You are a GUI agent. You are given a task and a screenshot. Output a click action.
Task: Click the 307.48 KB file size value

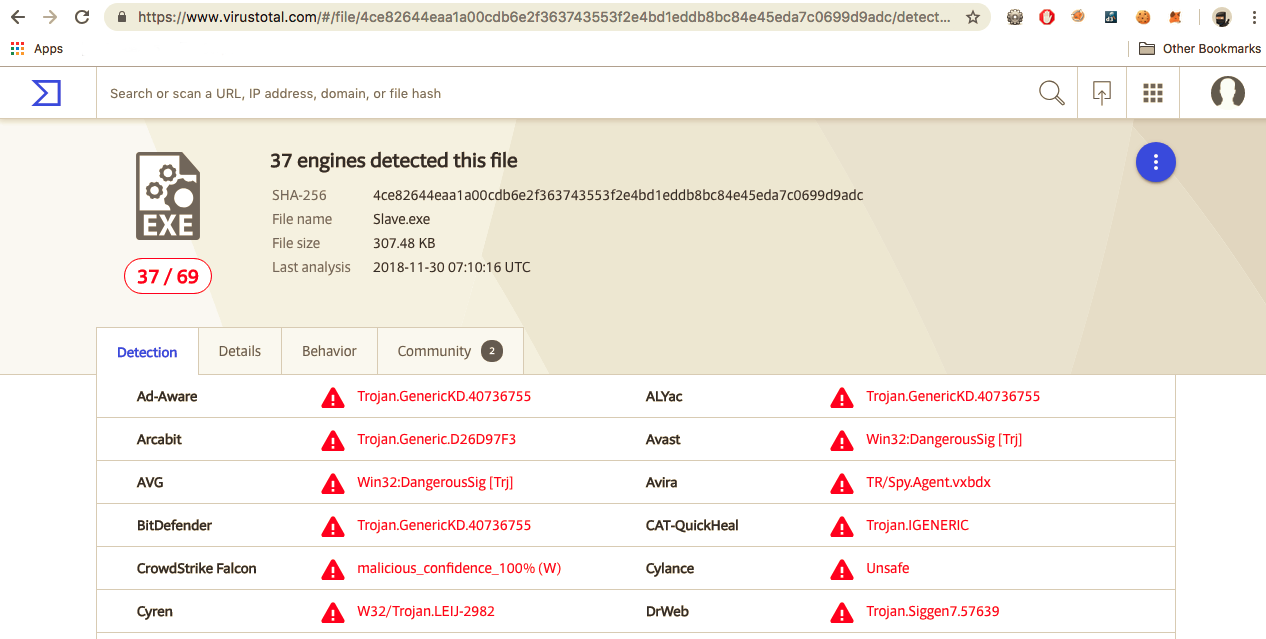point(404,243)
